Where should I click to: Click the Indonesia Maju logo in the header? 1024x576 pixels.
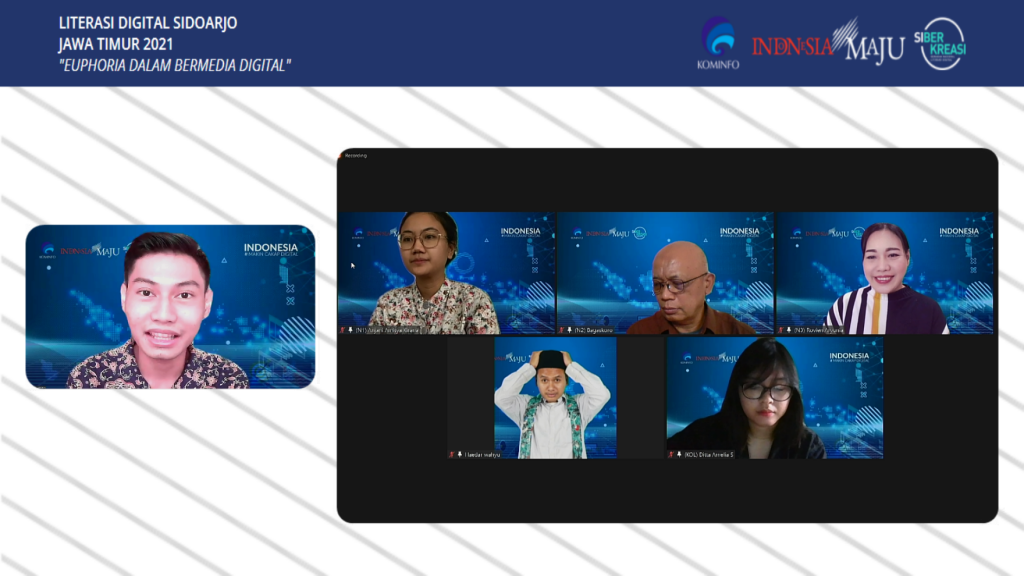click(828, 44)
